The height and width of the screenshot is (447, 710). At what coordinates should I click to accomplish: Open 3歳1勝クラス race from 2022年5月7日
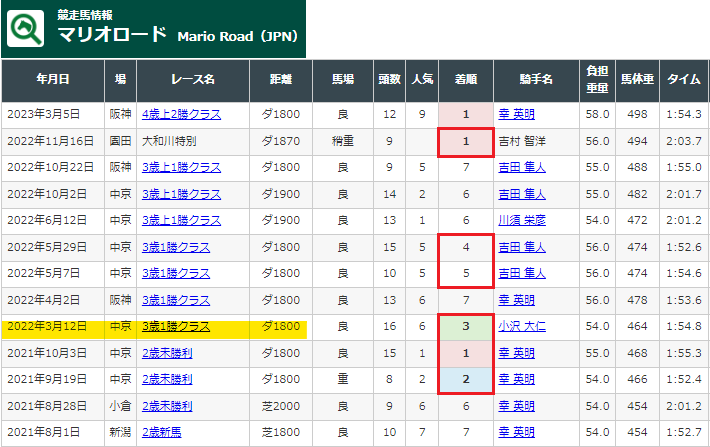pos(176,274)
